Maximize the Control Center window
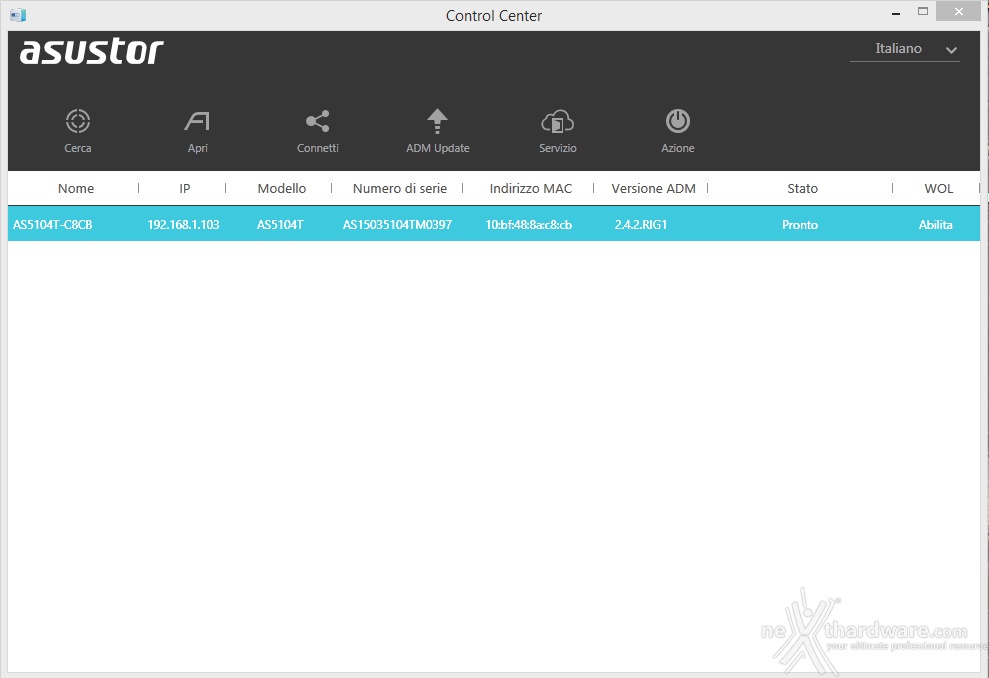This screenshot has height=678, width=989. pos(923,11)
